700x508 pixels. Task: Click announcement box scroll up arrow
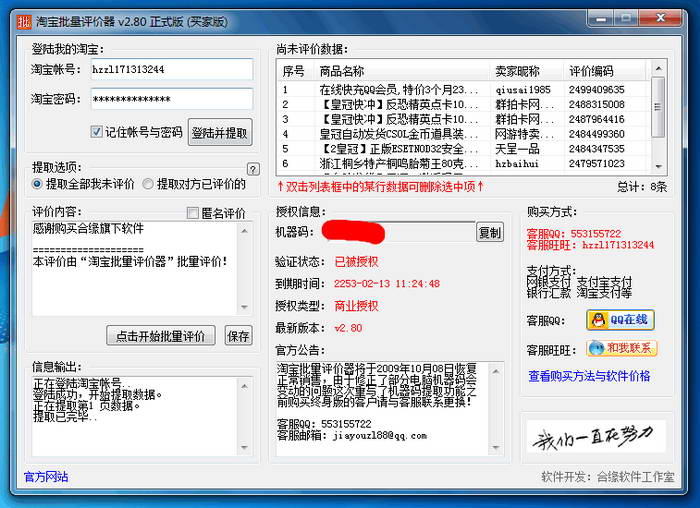(496, 371)
